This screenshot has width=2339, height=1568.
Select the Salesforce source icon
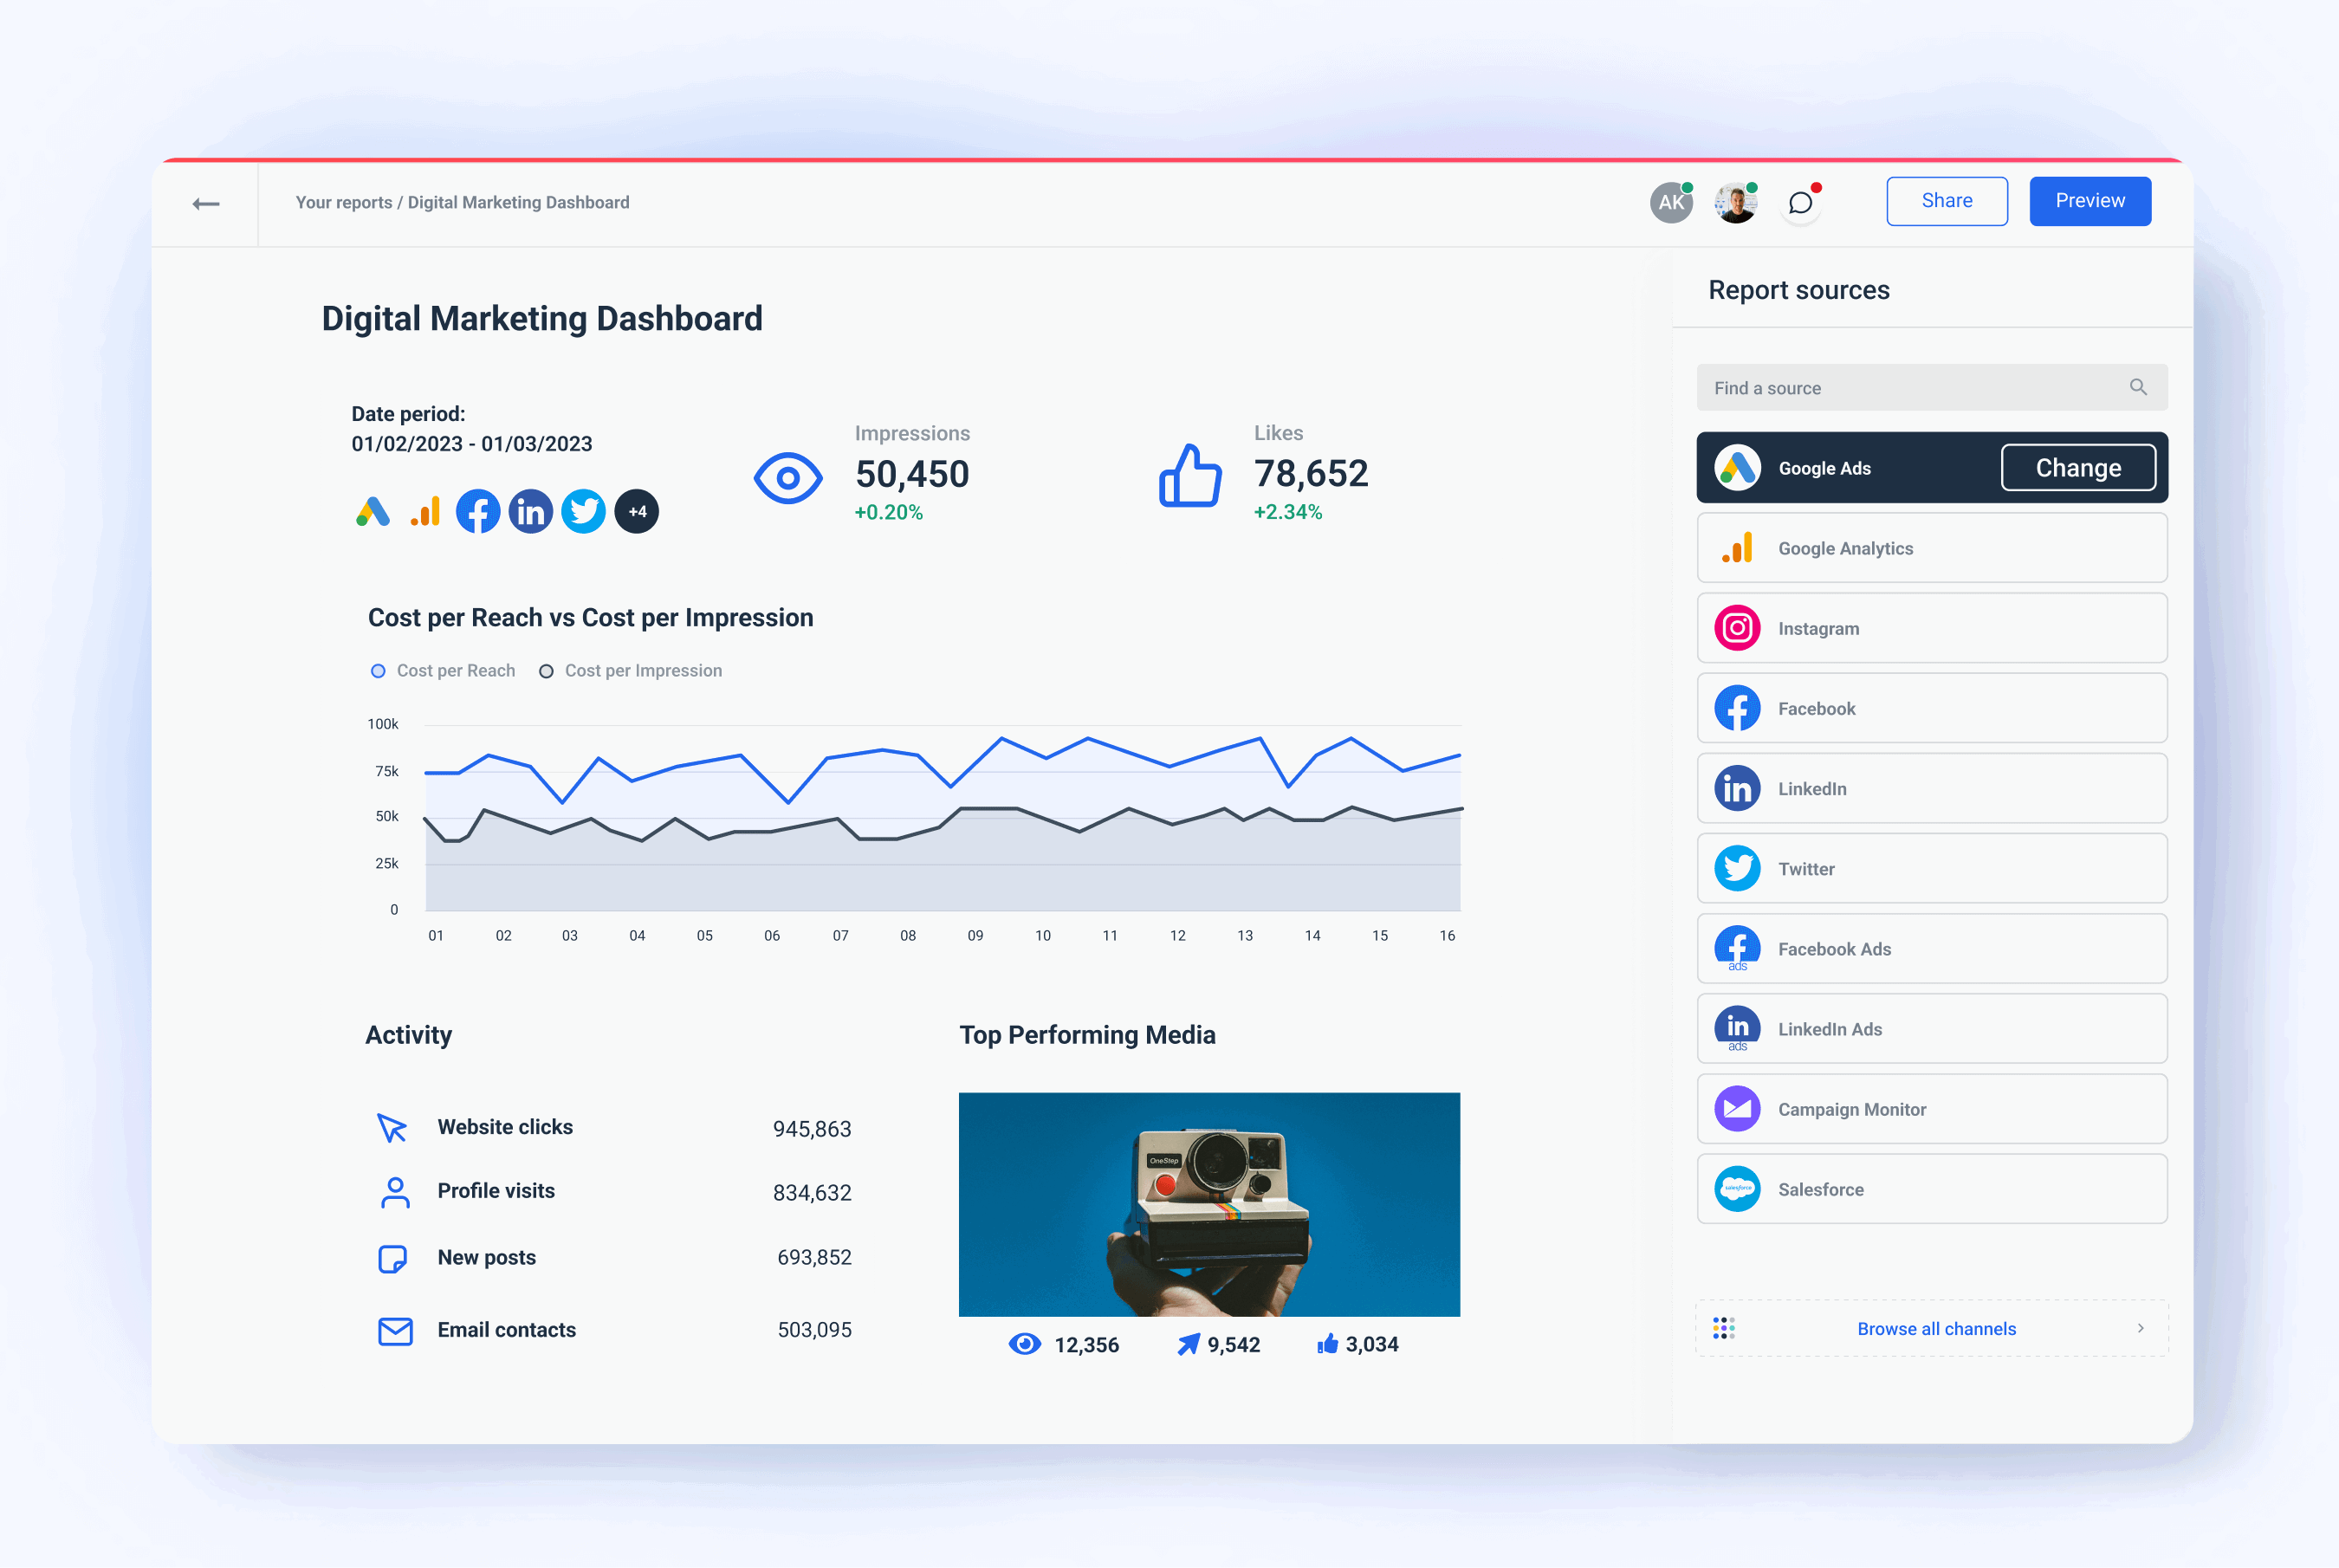(x=1737, y=1189)
